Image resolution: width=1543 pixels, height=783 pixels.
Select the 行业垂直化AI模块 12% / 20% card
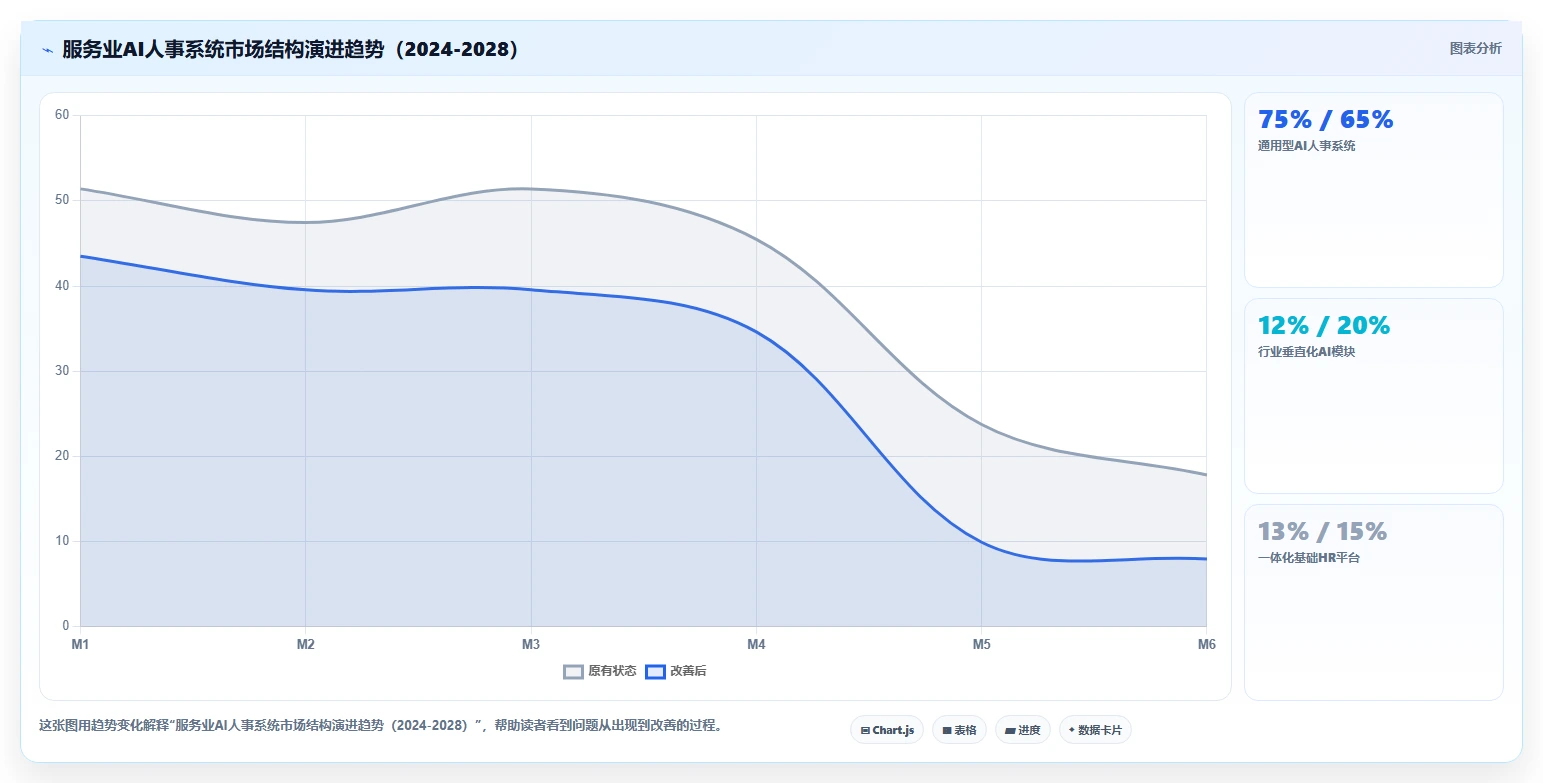[x=1373, y=396]
